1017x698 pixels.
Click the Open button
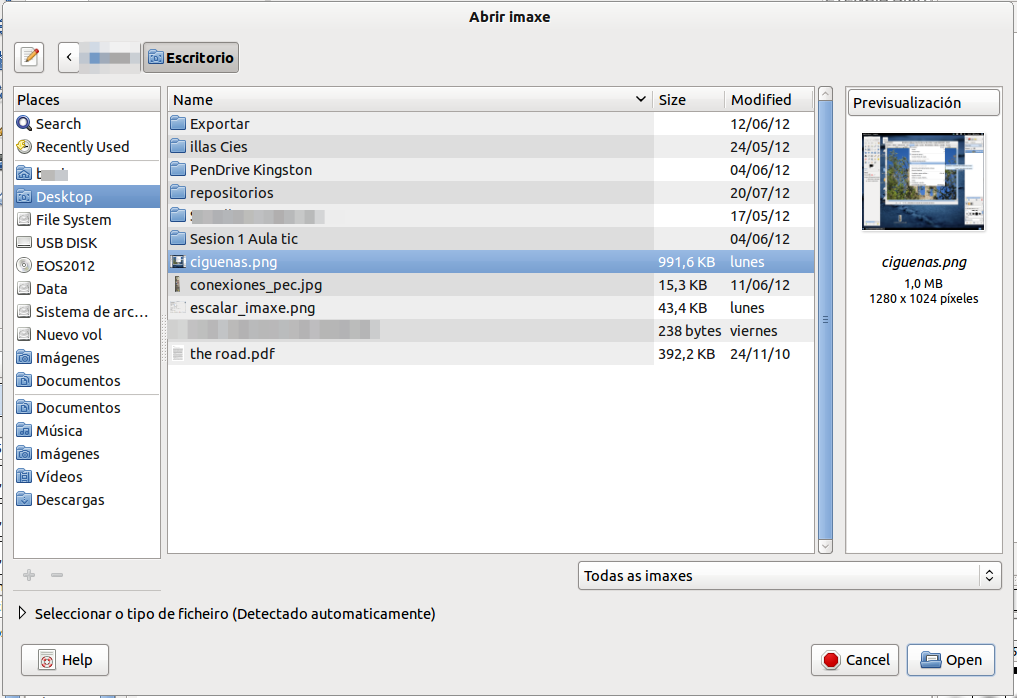pyautogui.click(x=950, y=660)
